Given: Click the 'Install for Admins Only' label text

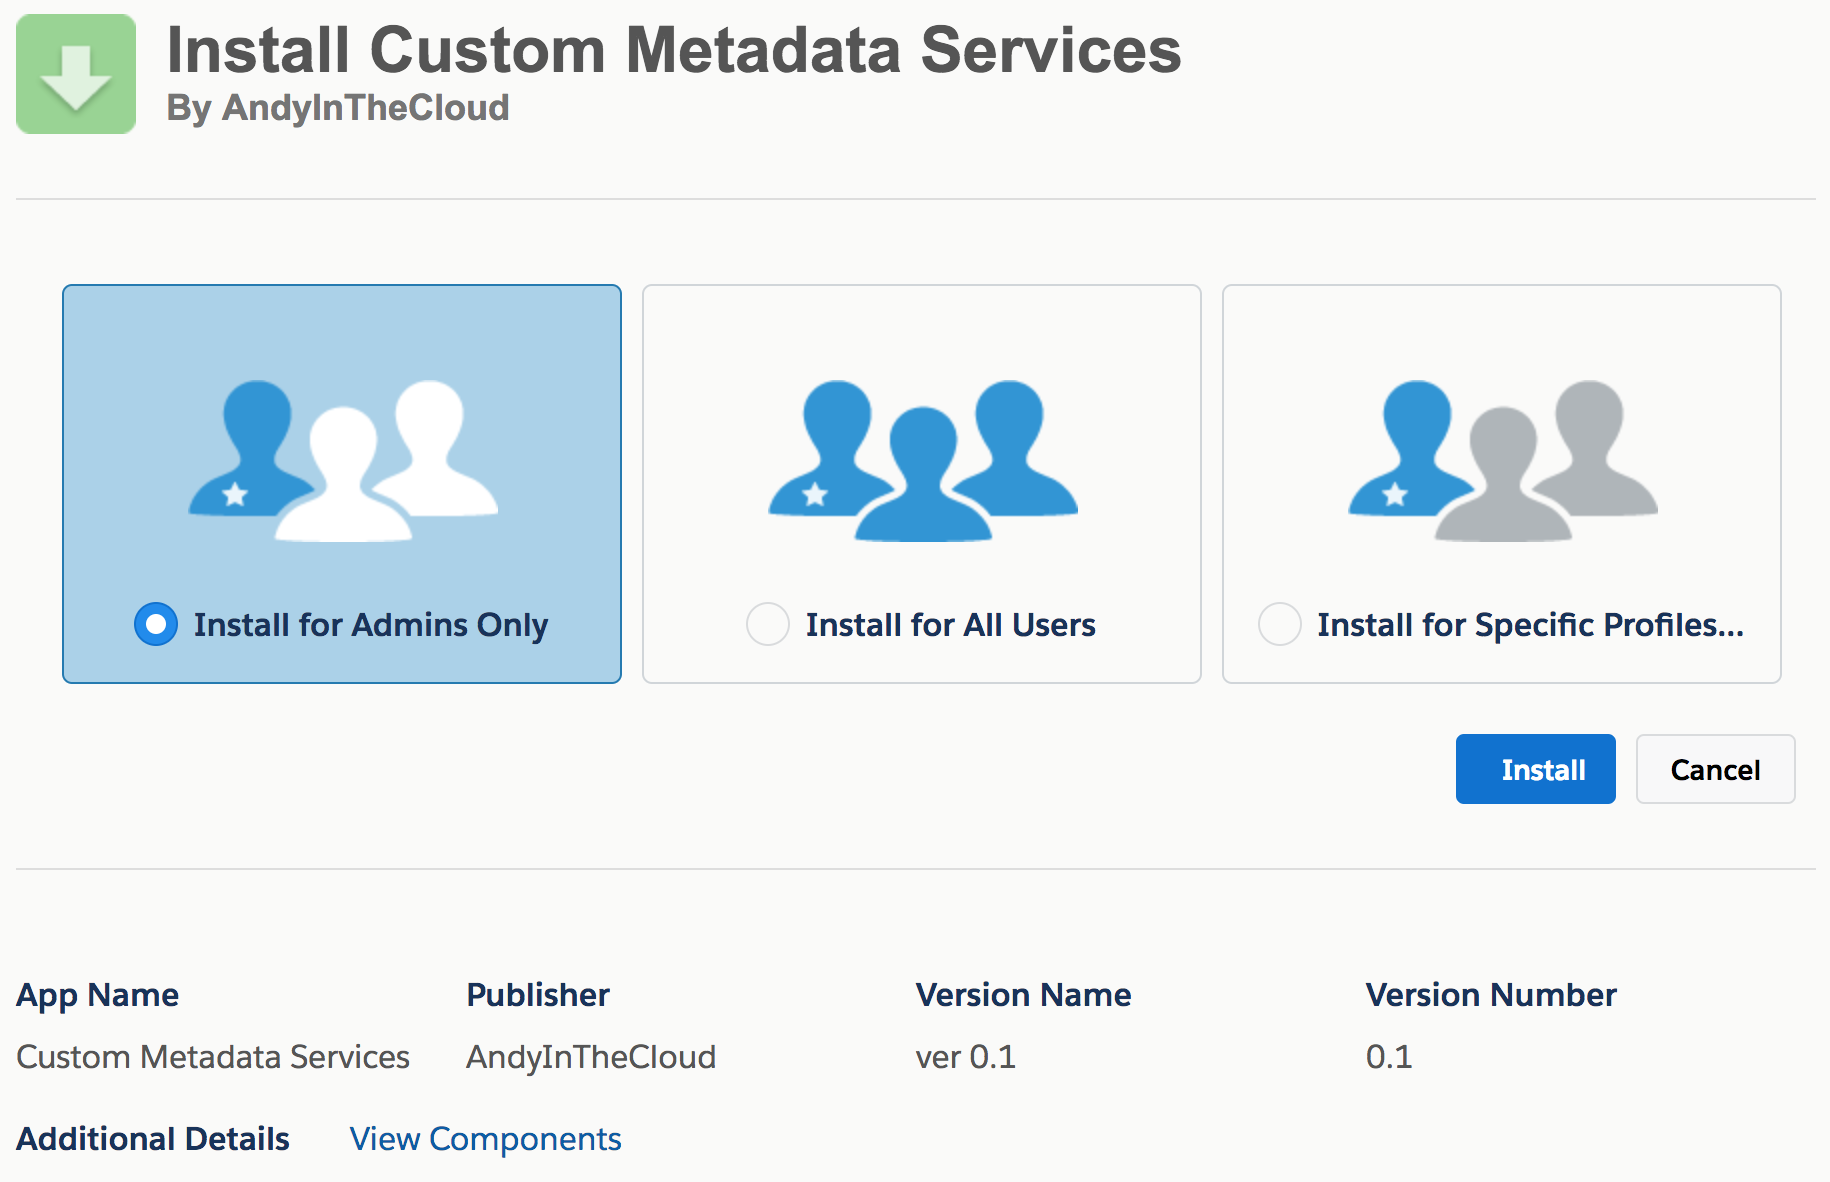Looking at the screenshot, I should [370, 625].
